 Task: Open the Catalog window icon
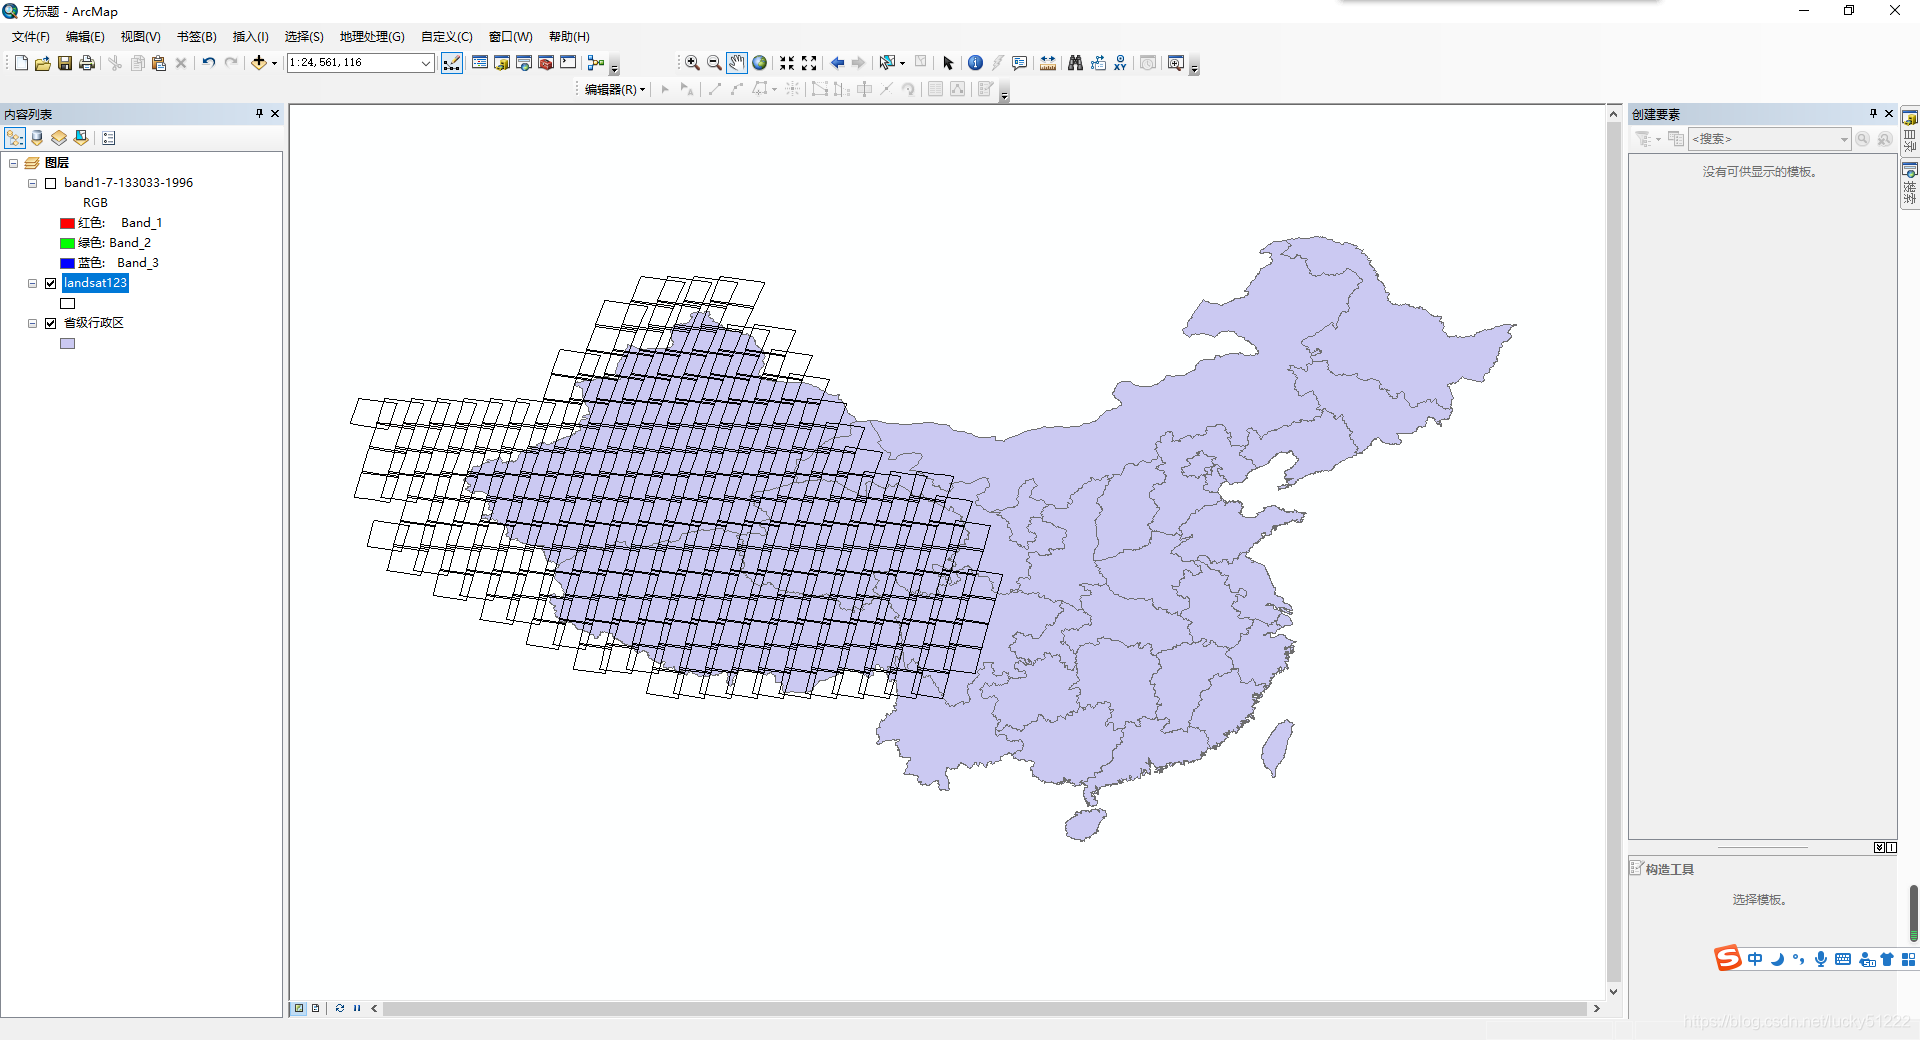coord(502,63)
